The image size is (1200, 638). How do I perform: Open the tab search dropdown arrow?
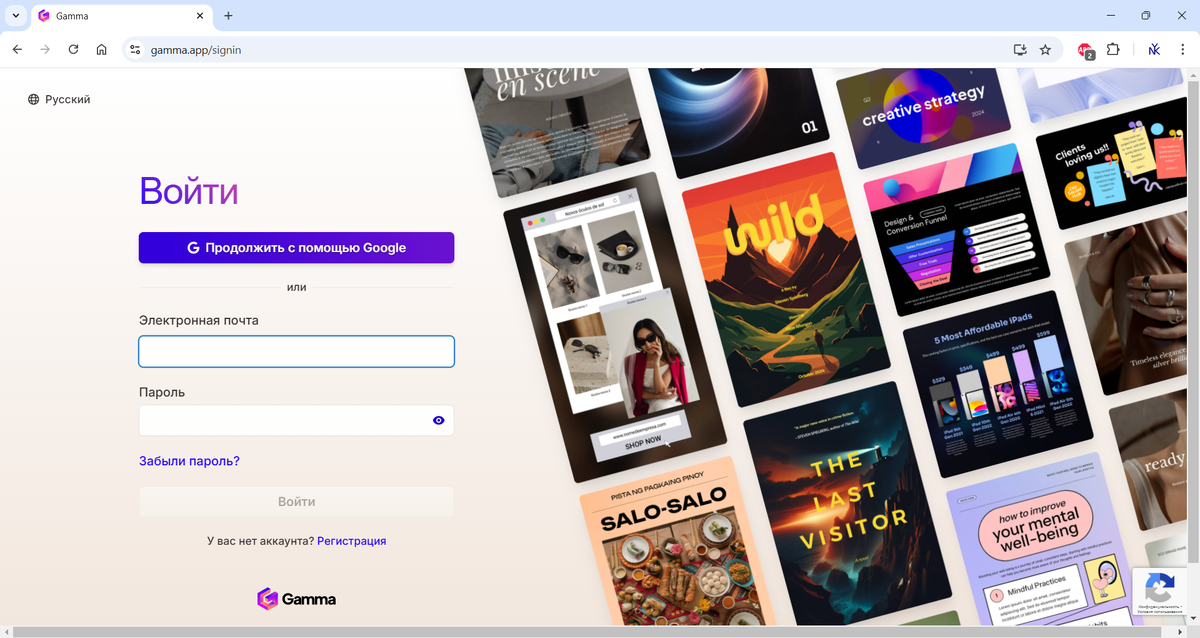pyautogui.click(x=16, y=16)
